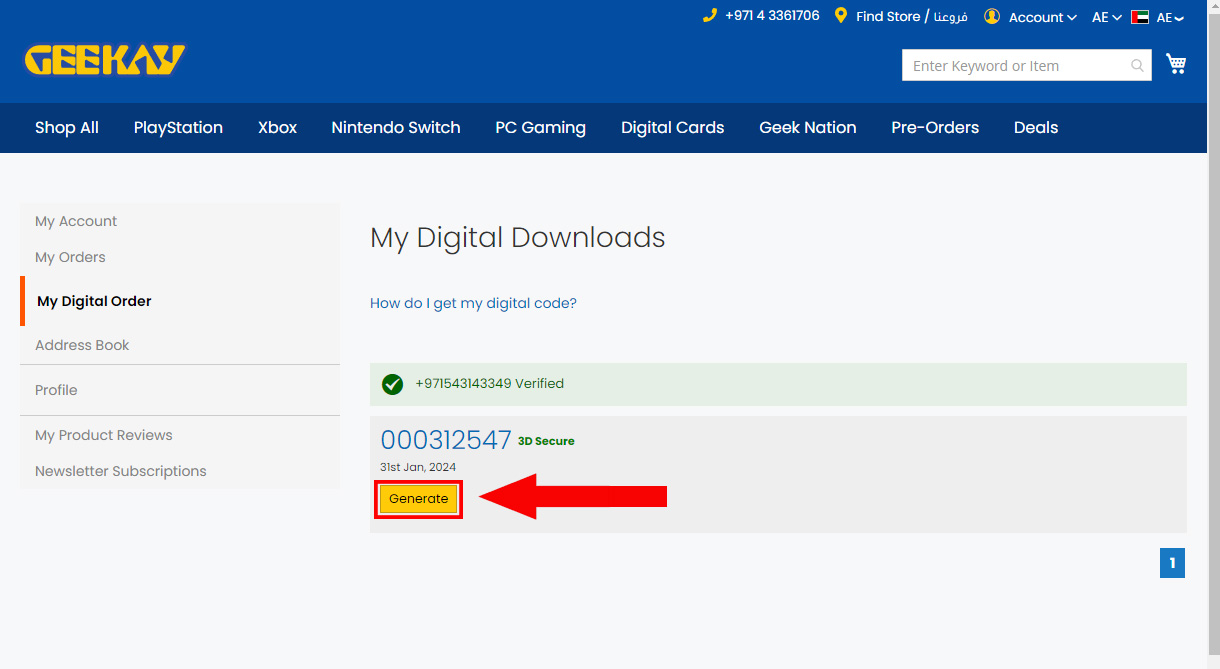Open the AE currency dropdown
Viewport: 1220px width, 669px height.
pos(1107,17)
